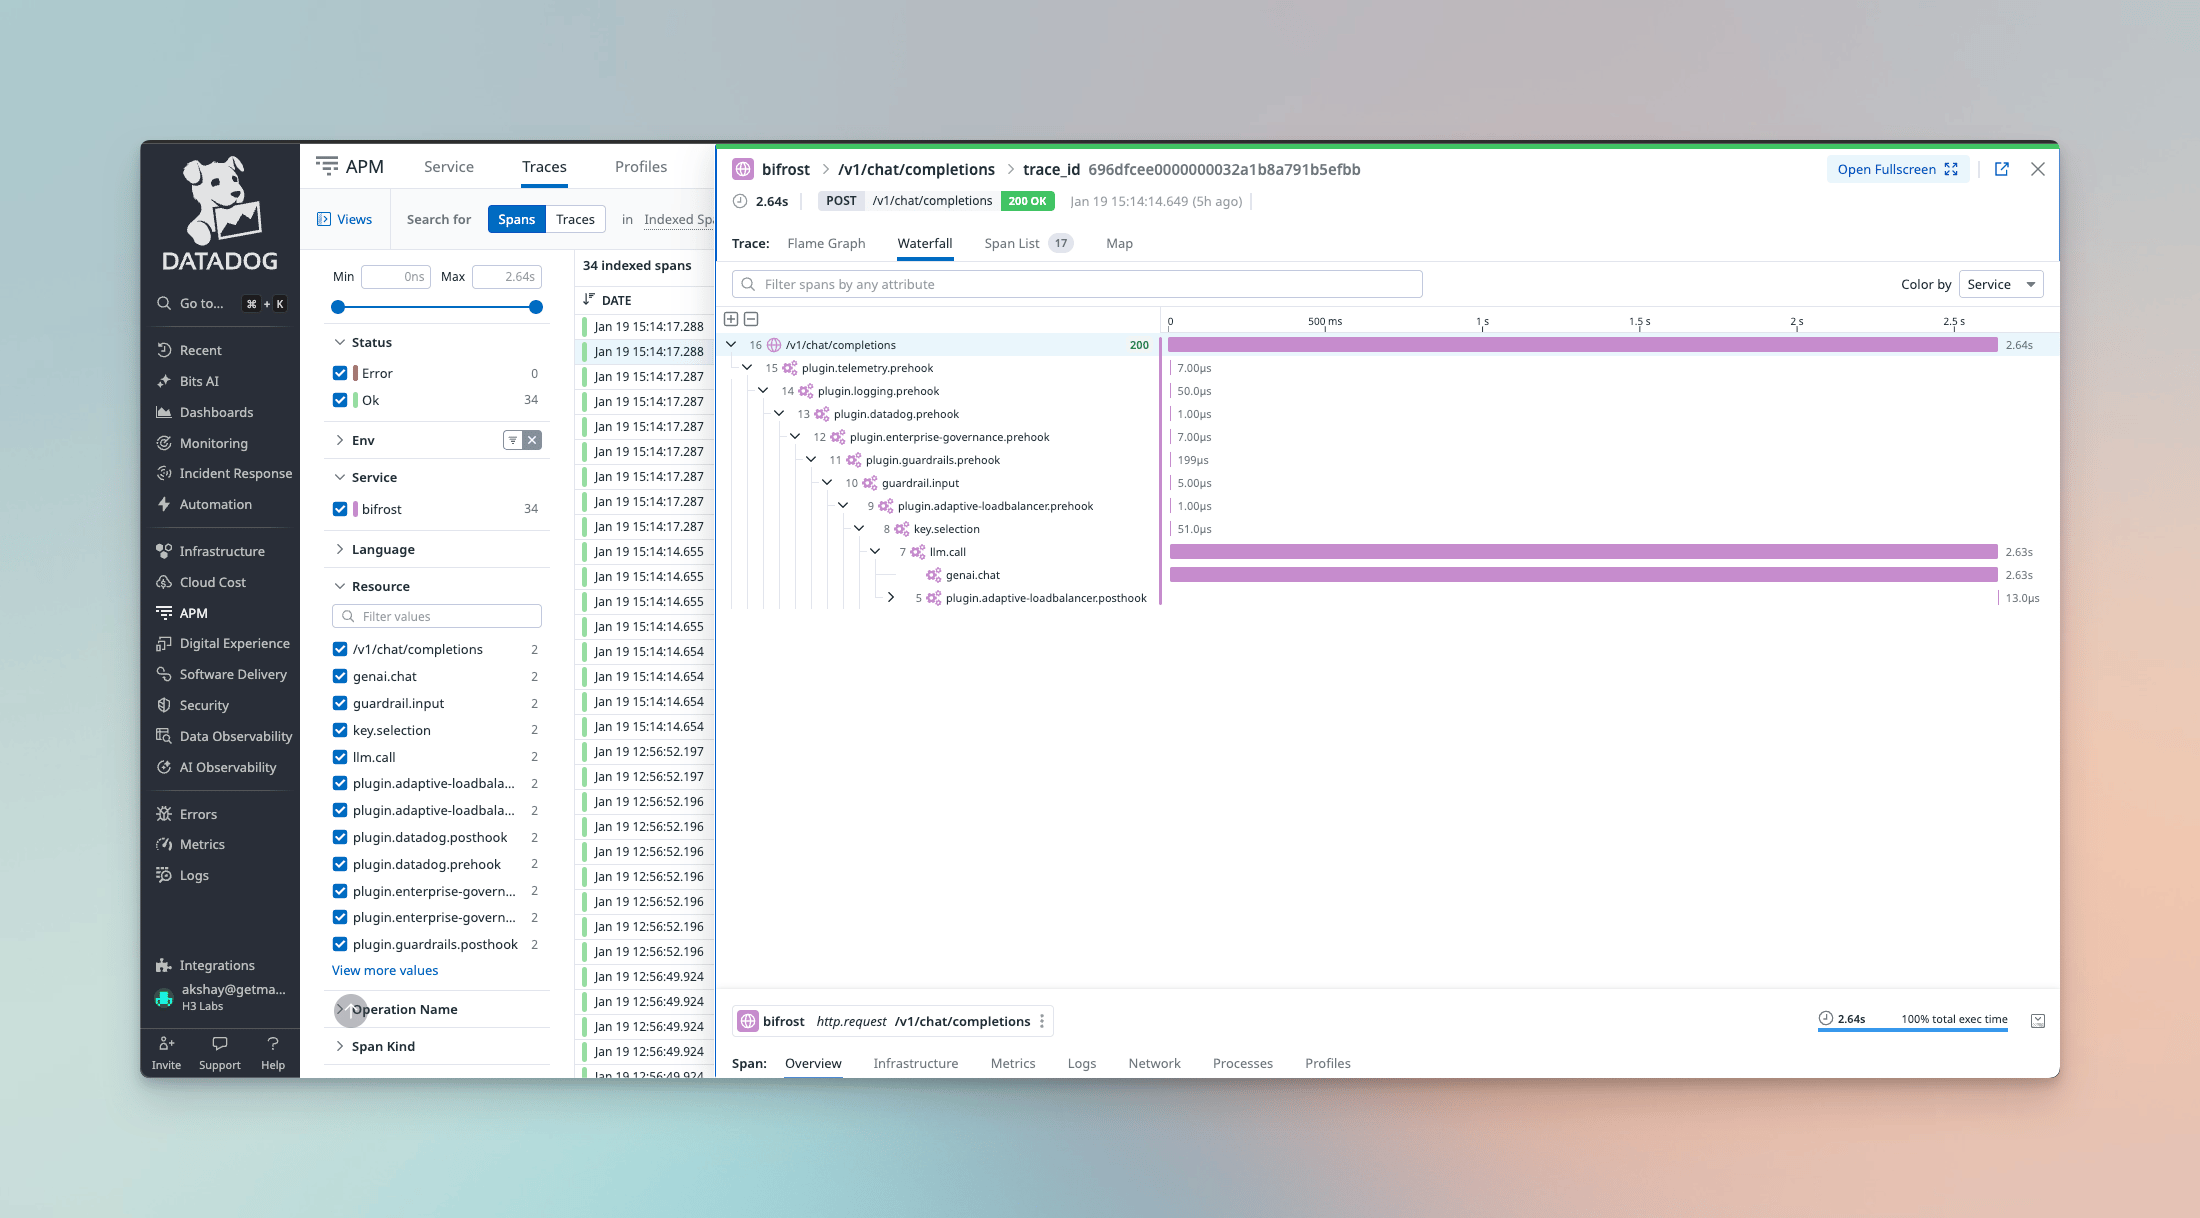Collapse the Status facet

[340, 342]
